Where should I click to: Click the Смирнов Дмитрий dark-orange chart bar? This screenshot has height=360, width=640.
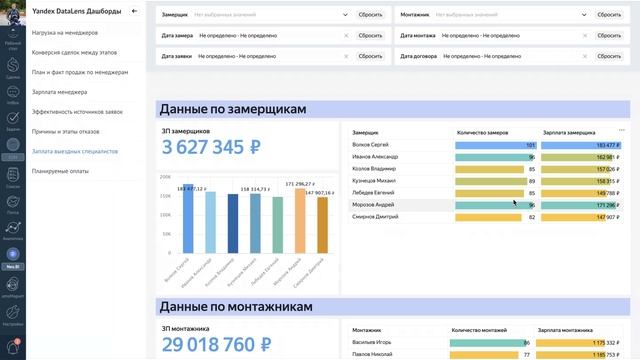[x=322, y=225]
